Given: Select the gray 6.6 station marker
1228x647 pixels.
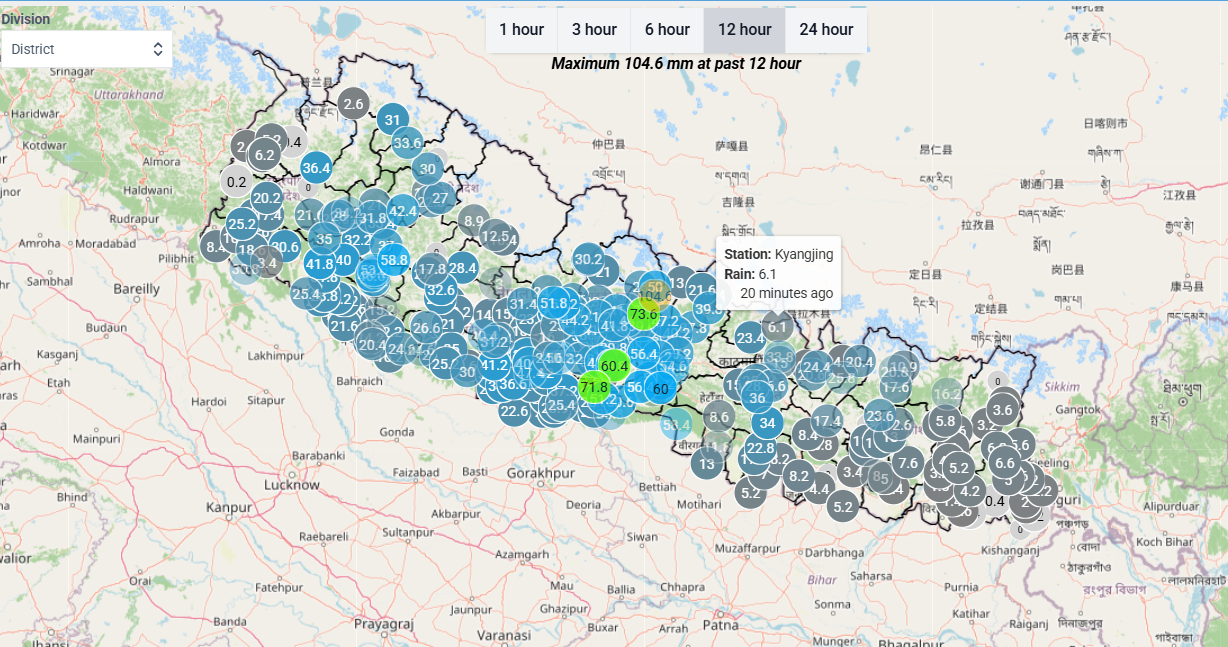Looking at the screenshot, I should 1005,462.
